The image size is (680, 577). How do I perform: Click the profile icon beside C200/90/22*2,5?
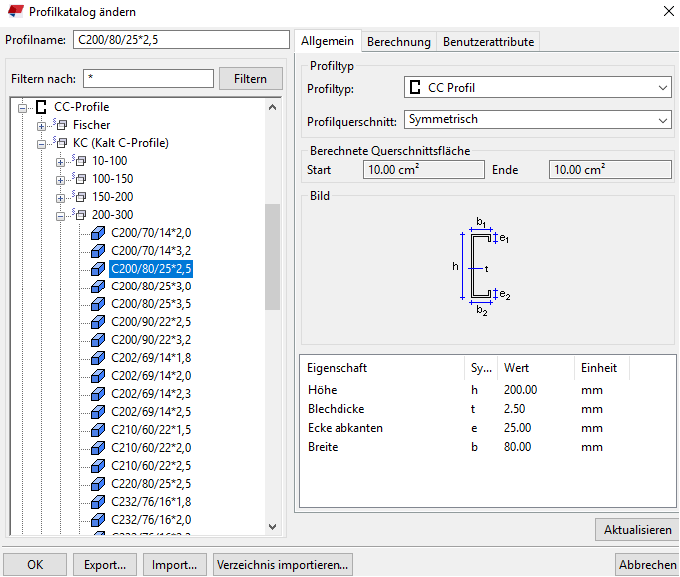coord(98,322)
